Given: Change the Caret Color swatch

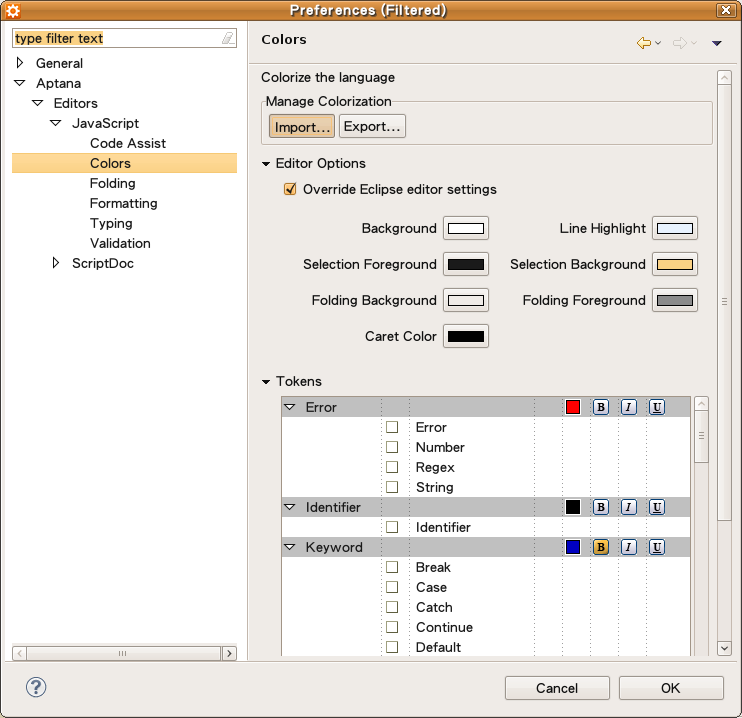Looking at the screenshot, I should coord(466,336).
